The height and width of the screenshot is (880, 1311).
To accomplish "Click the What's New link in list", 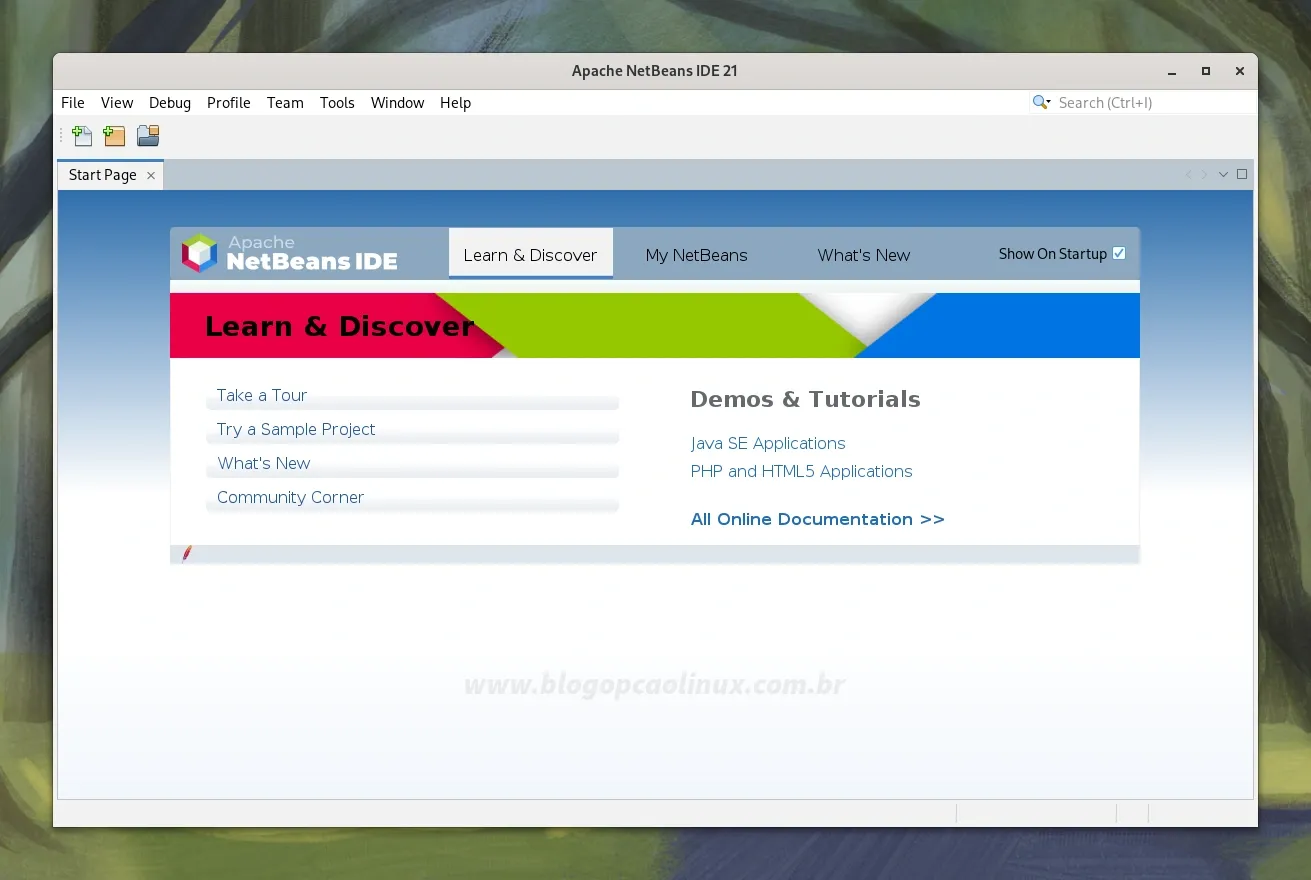I will [264, 463].
